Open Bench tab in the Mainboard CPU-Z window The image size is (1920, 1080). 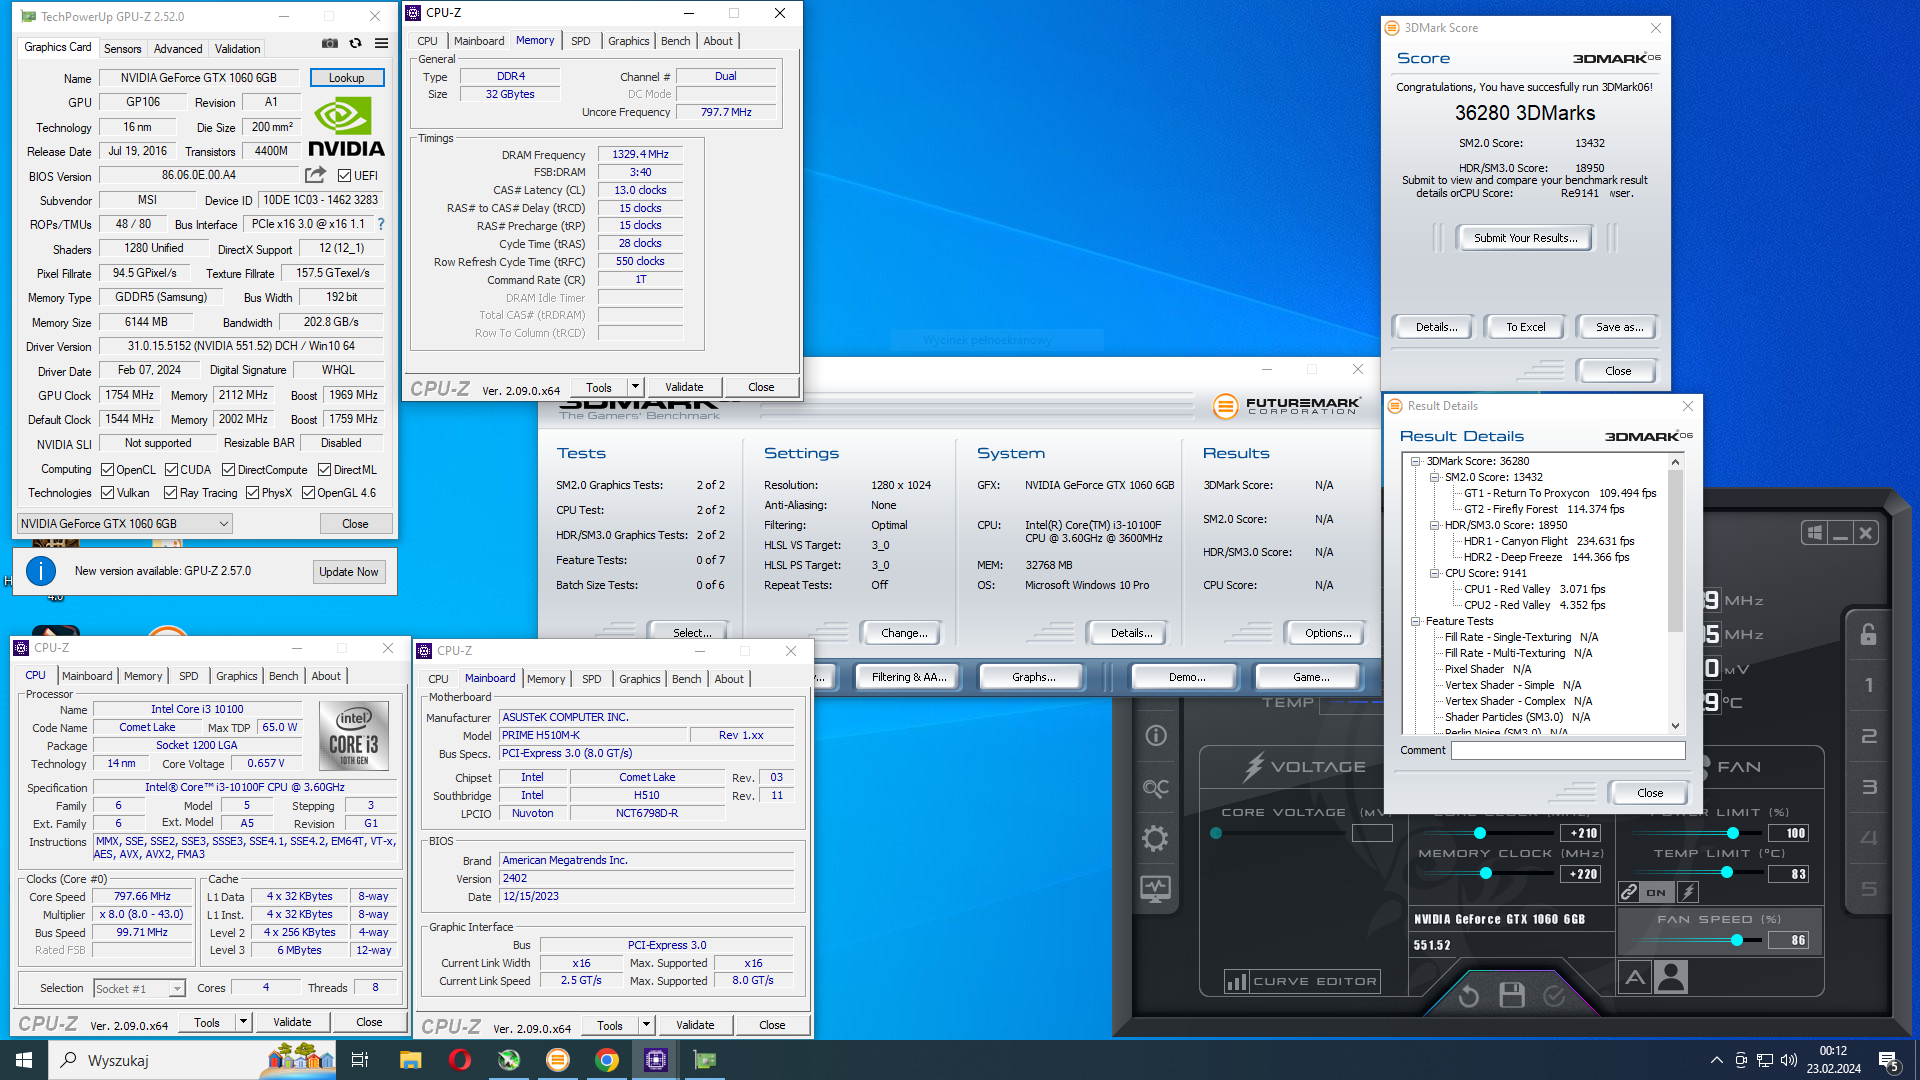(686, 679)
